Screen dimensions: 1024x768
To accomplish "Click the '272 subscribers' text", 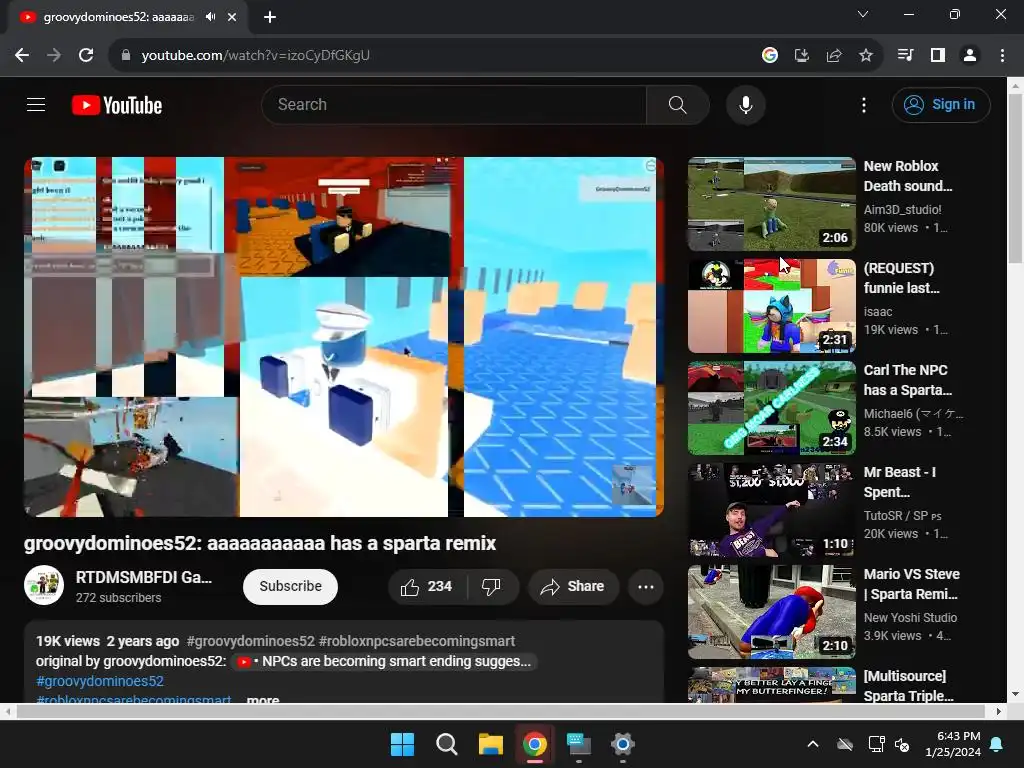I will coord(118,598).
